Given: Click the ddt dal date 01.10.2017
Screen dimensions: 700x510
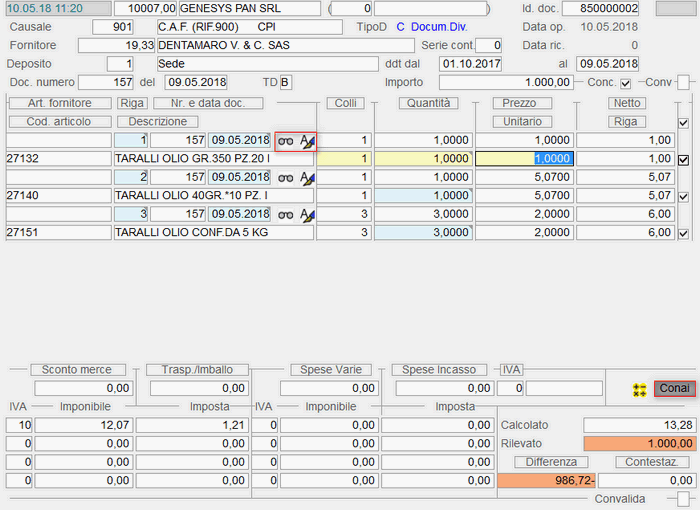Looking at the screenshot, I should pos(471,64).
